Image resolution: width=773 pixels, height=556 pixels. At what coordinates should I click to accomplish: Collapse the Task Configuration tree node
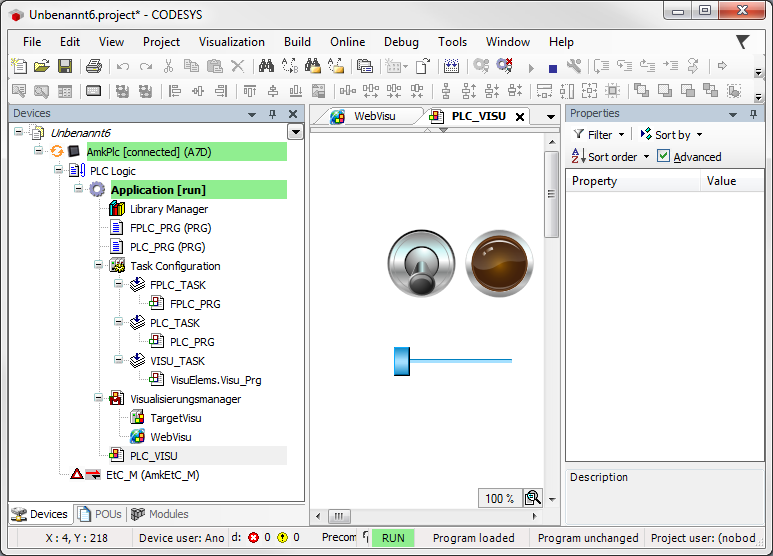pyautogui.click(x=99, y=266)
